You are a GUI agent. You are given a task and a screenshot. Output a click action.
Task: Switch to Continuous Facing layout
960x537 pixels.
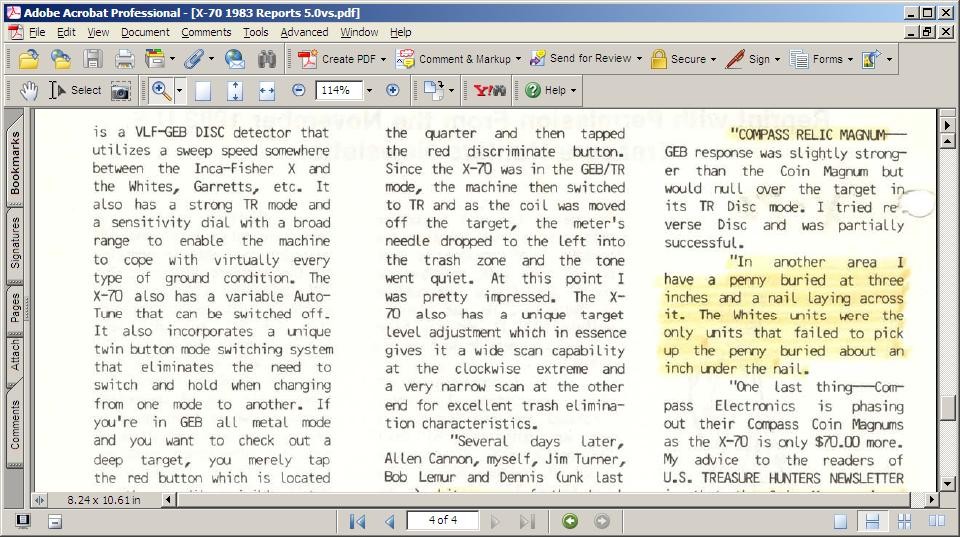tap(904, 521)
